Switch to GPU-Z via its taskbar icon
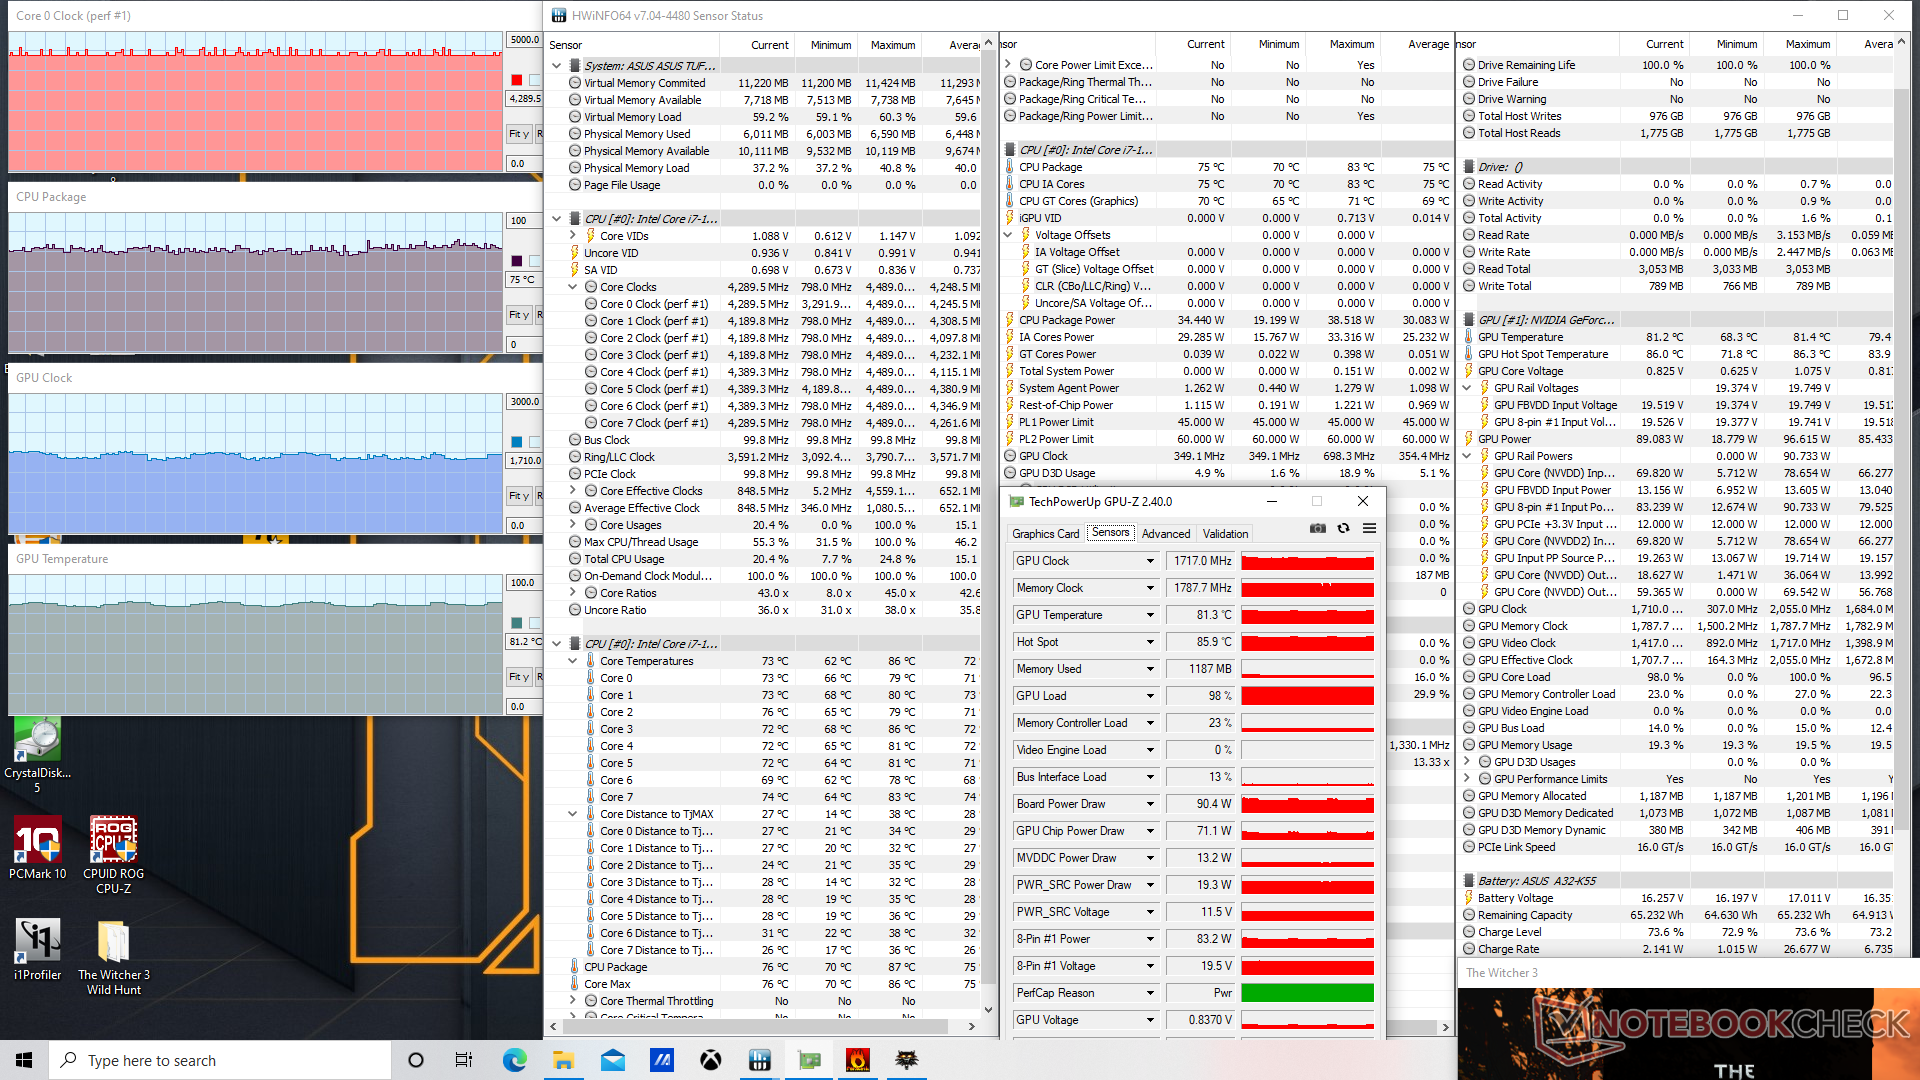The width and height of the screenshot is (1920, 1080). [x=809, y=1060]
